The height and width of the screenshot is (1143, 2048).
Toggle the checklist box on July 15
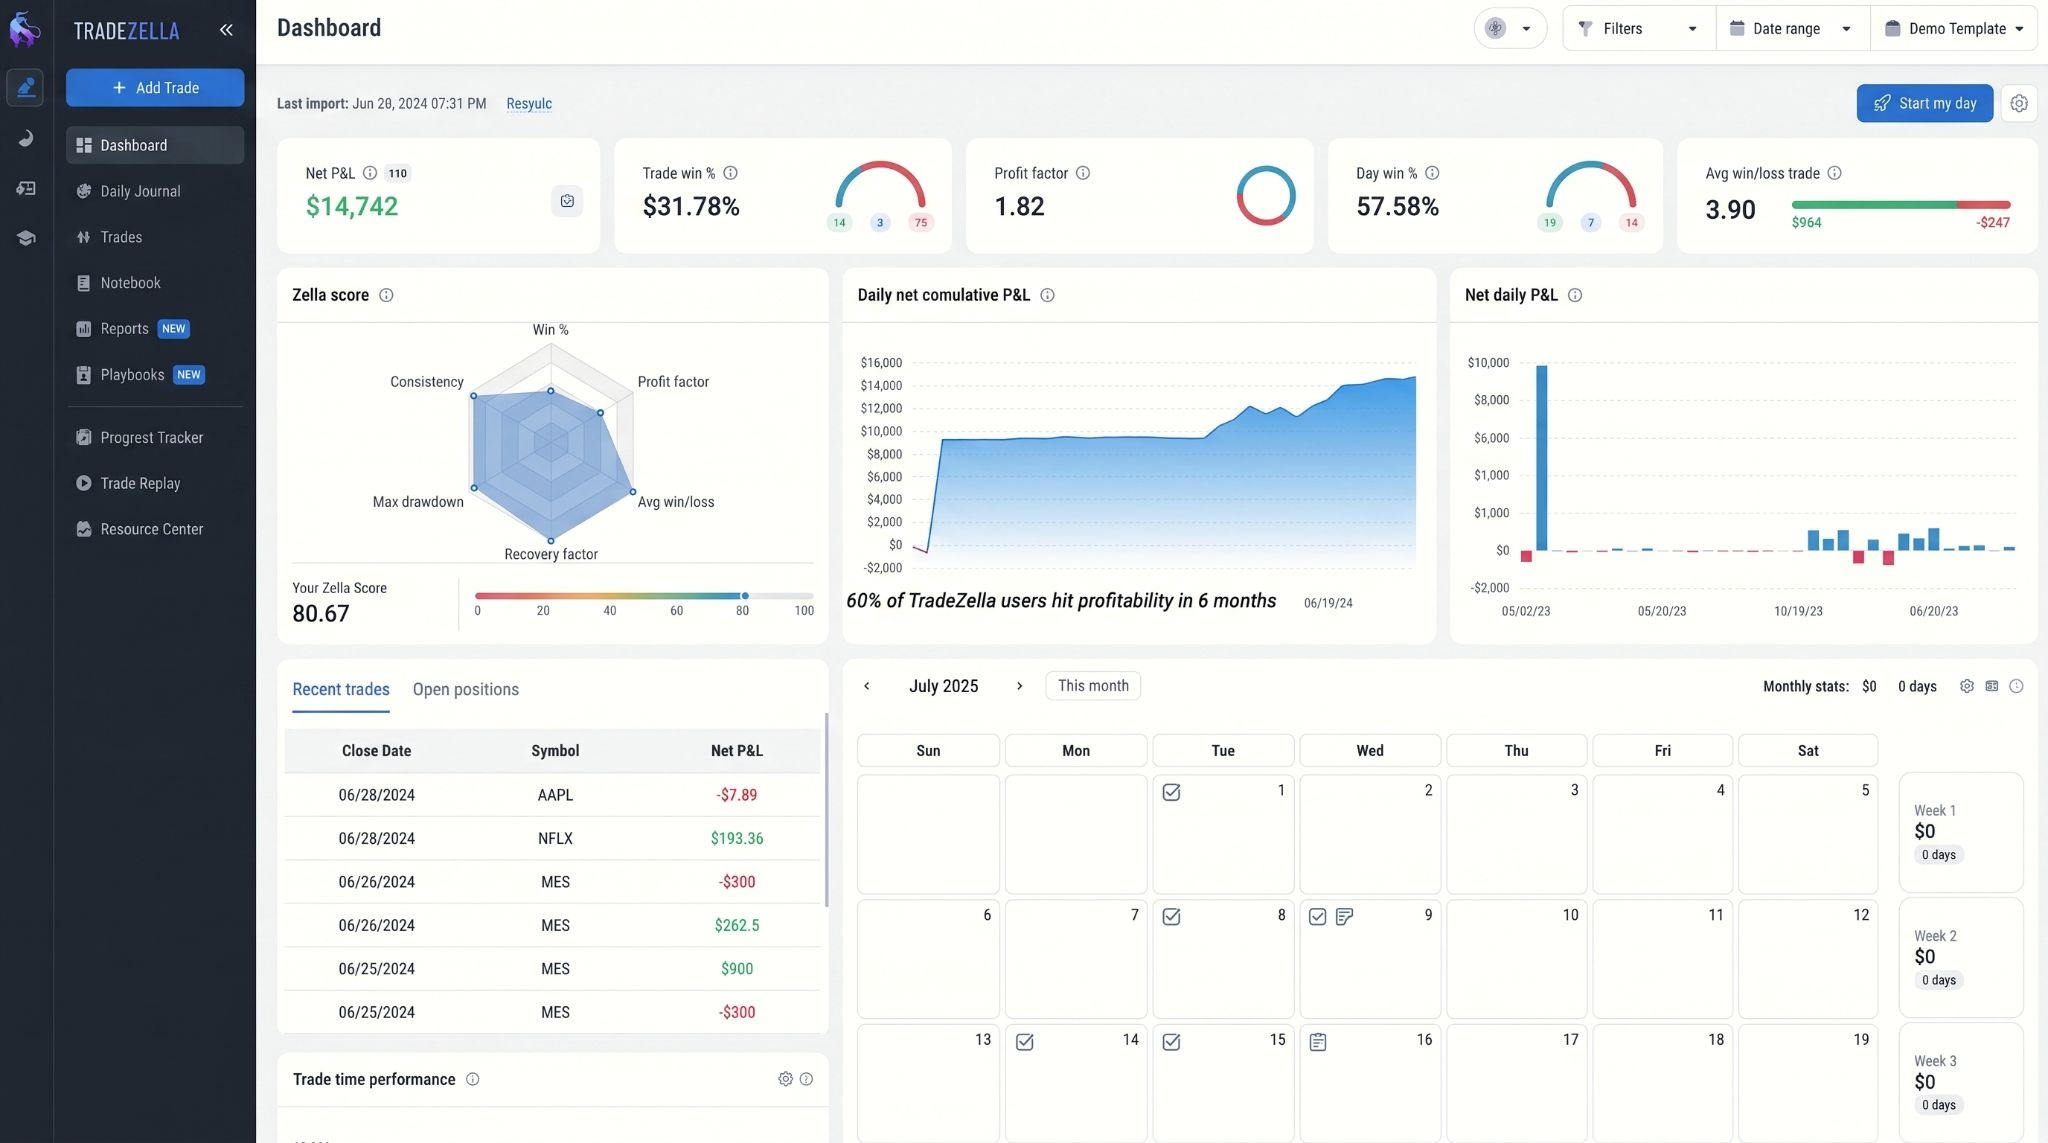[1172, 1042]
